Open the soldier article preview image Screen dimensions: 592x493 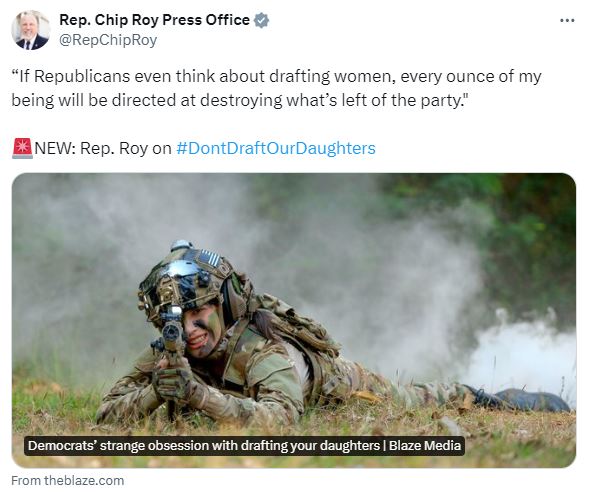coord(294,320)
